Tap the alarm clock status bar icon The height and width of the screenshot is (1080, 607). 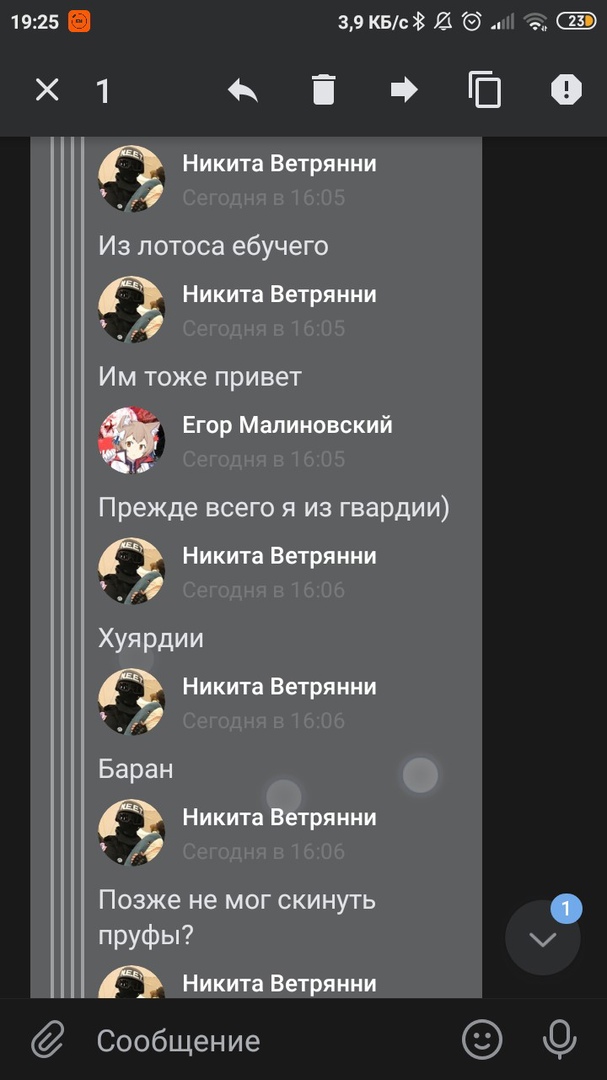point(472,21)
